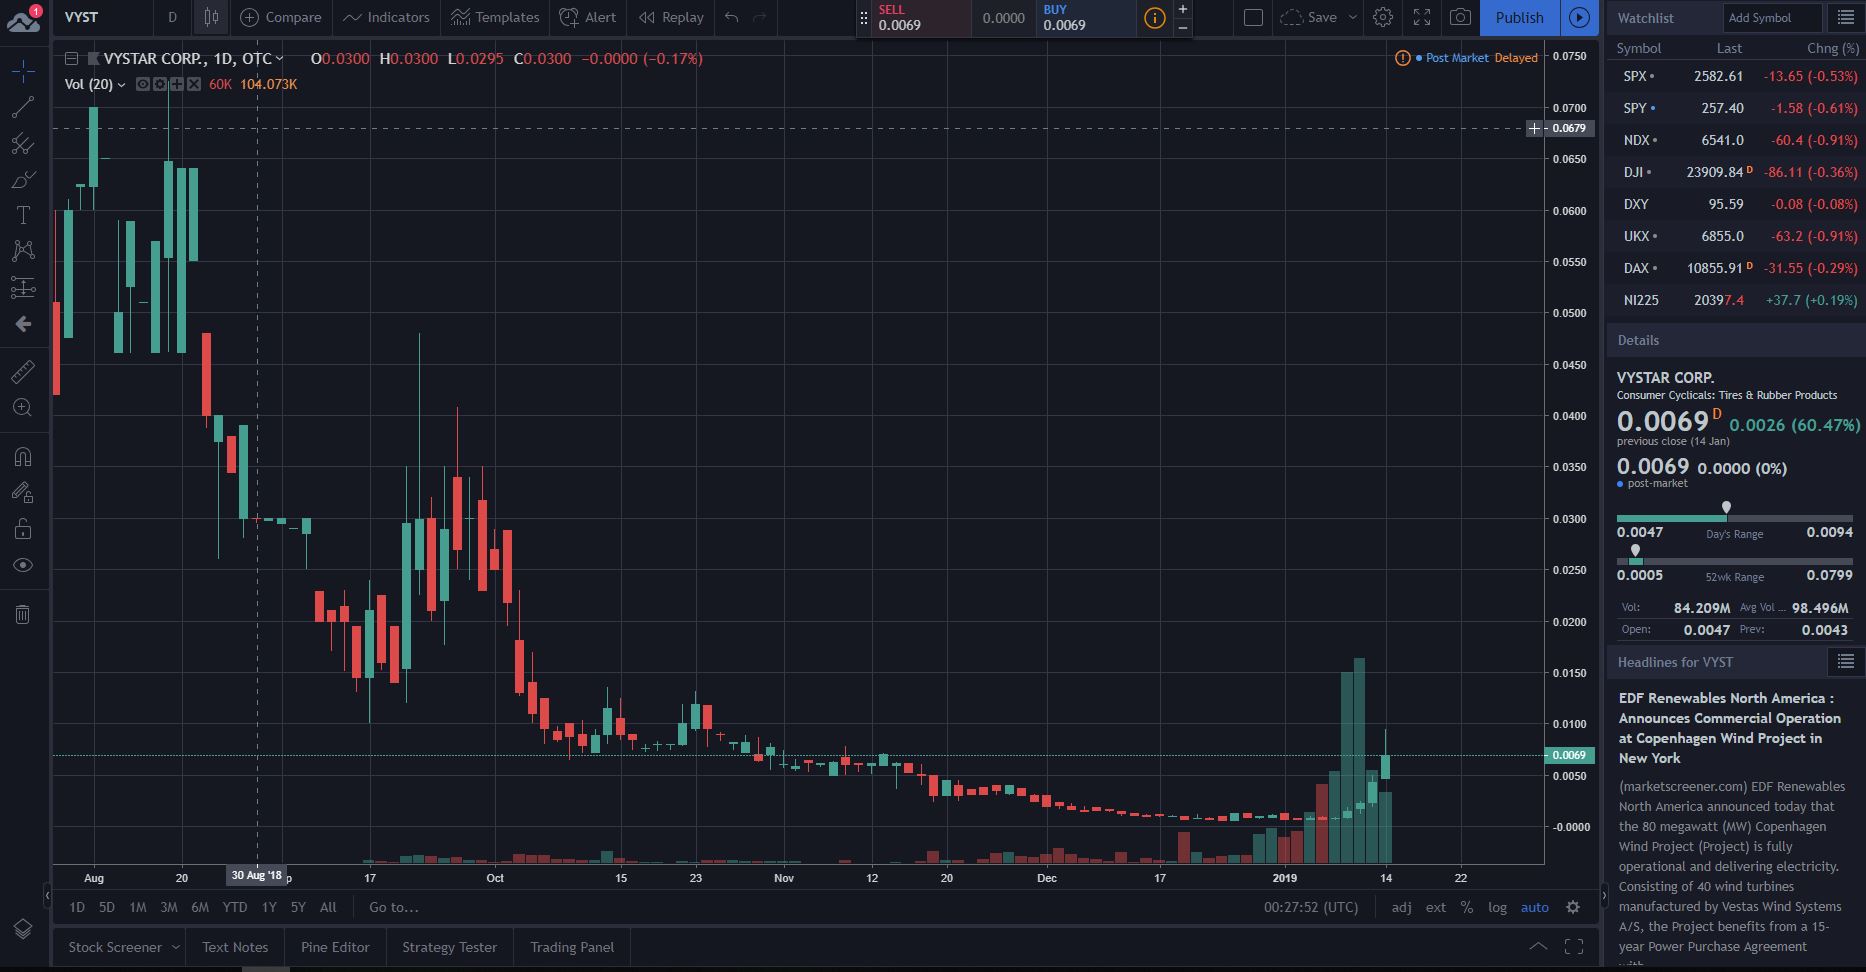1866x972 pixels.
Task: Select the ruler measure tool
Action: pos(23,372)
